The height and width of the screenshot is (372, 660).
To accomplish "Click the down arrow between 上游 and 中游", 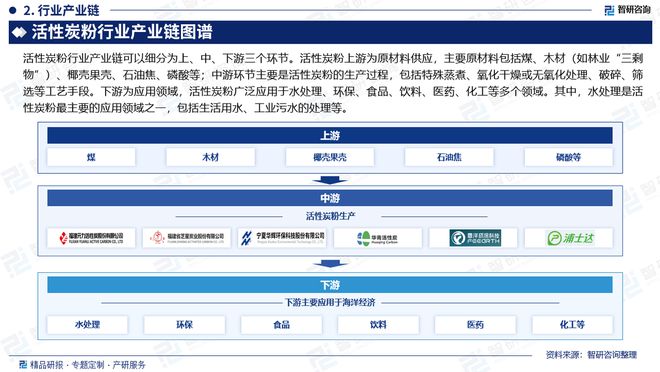I will click(x=330, y=181).
